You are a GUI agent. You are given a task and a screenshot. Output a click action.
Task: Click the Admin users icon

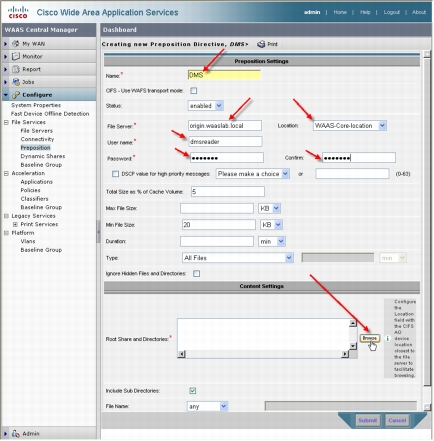pyautogui.click(x=15, y=433)
